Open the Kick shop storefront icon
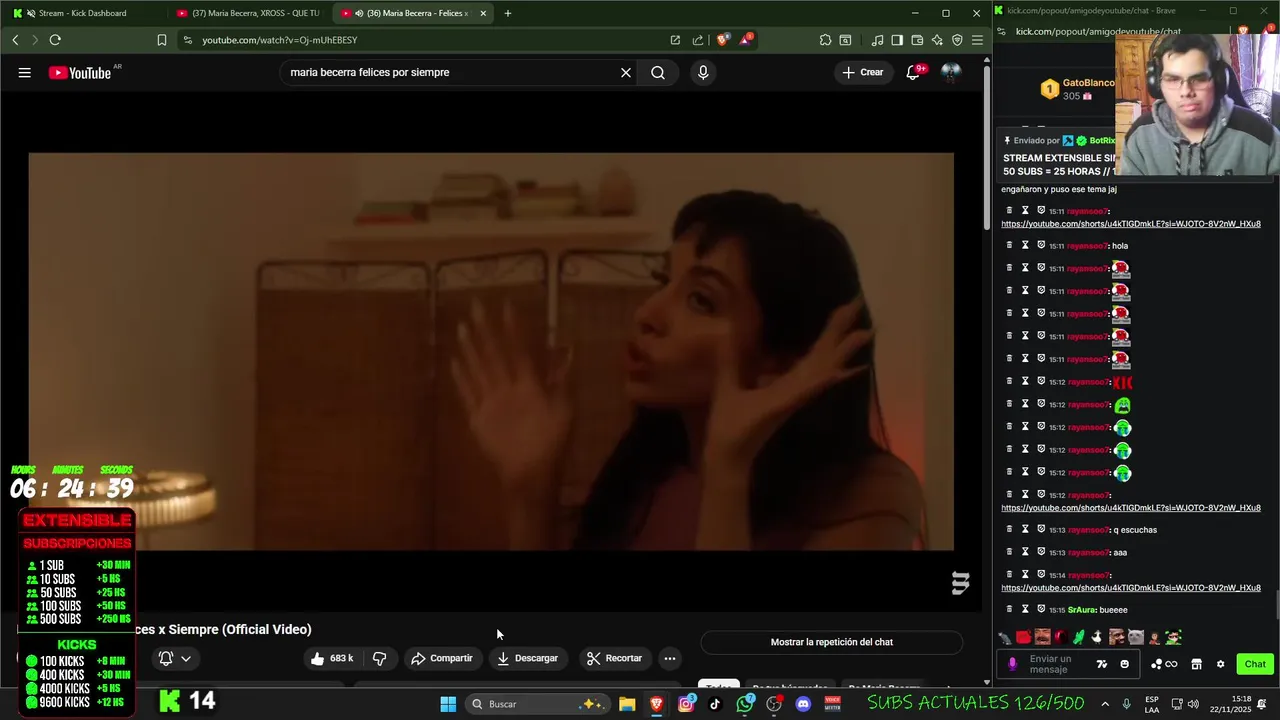This screenshot has height=720, width=1280. (x=1196, y=664)
